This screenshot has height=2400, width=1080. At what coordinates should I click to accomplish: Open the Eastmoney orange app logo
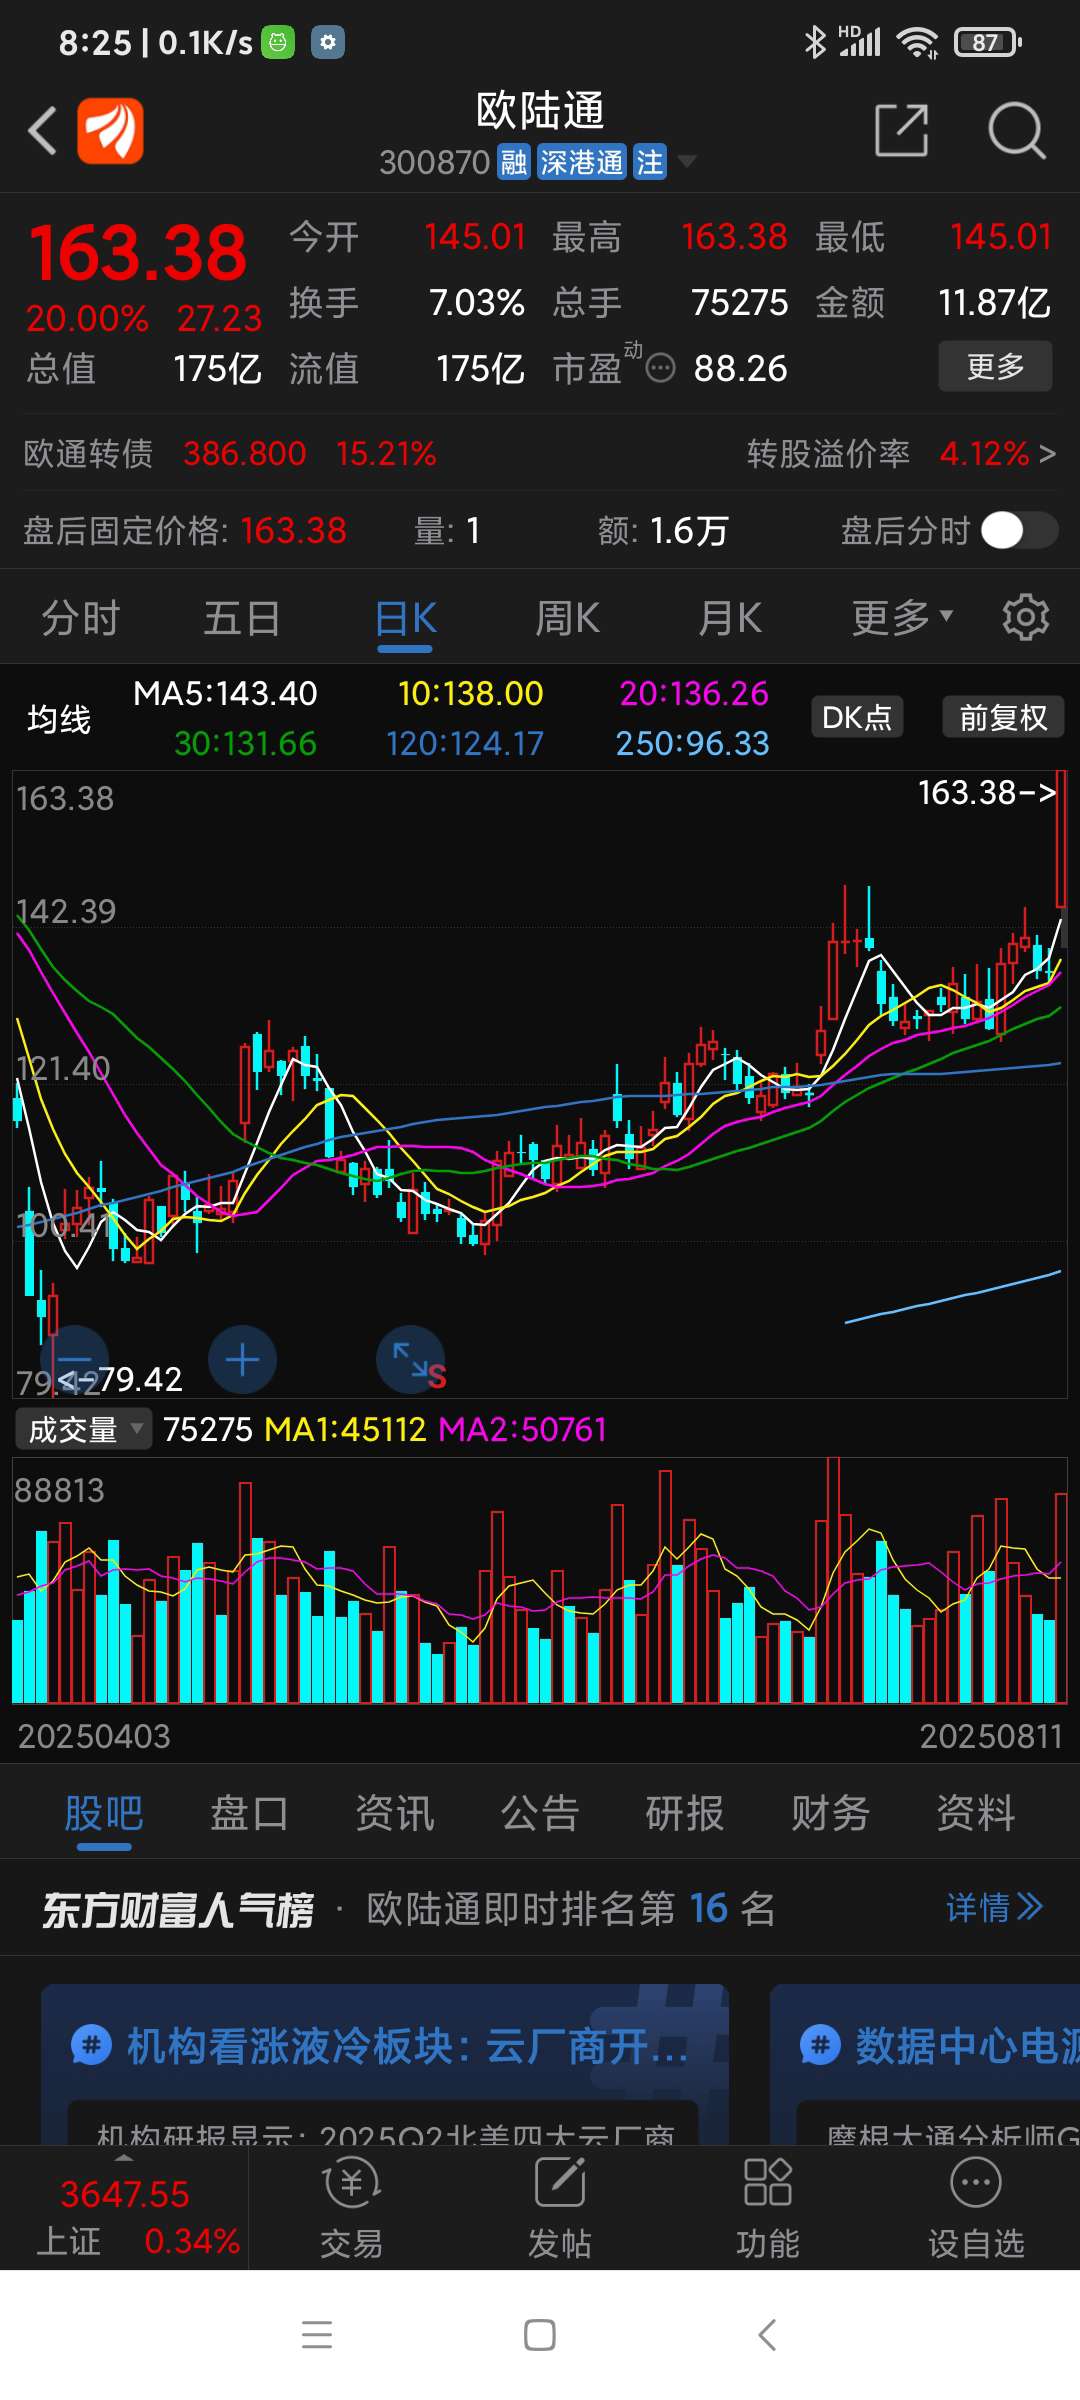click(110, 131)
